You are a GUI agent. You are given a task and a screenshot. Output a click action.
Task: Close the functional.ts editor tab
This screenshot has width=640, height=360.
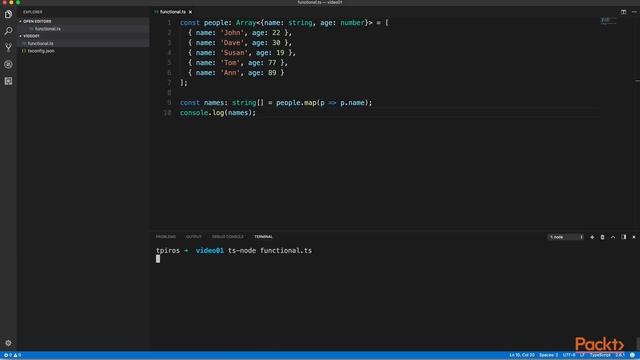pyautogui.click(x=190, y=12)
